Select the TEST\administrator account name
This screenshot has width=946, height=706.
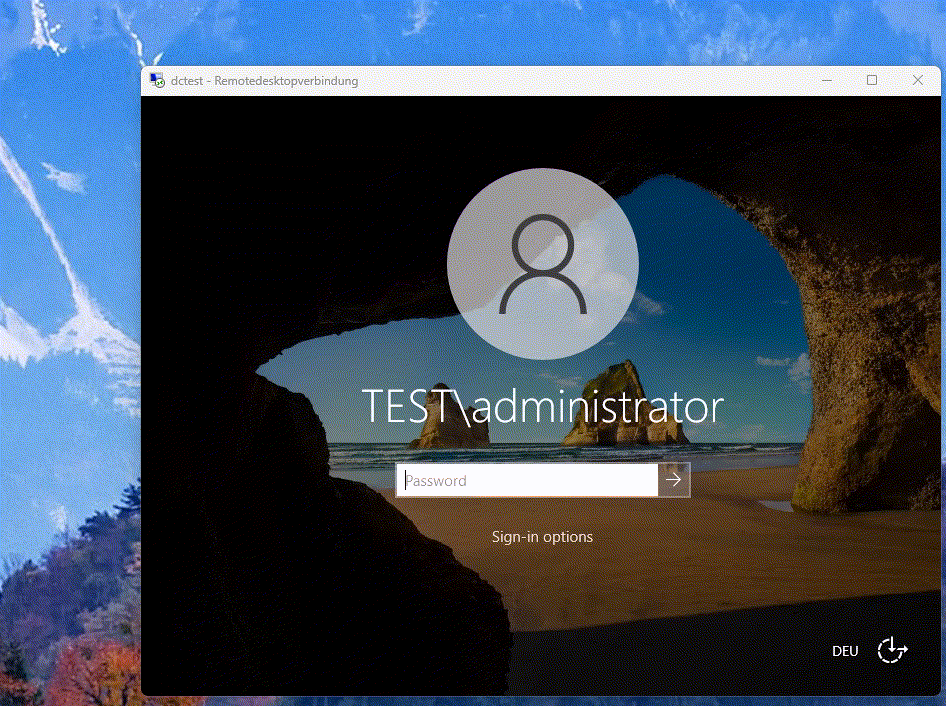pyautogui.click(x=542, y=407)
